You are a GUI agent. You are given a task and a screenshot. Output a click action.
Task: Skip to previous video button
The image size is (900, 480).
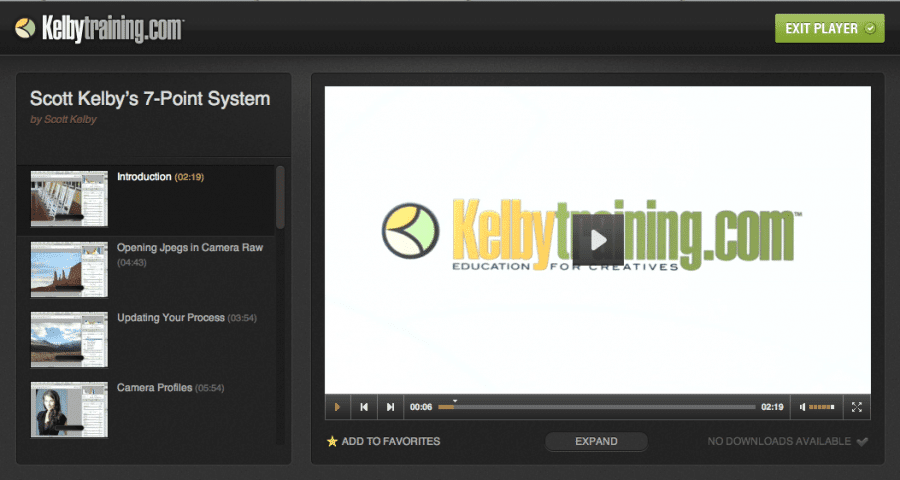(364, 407)
